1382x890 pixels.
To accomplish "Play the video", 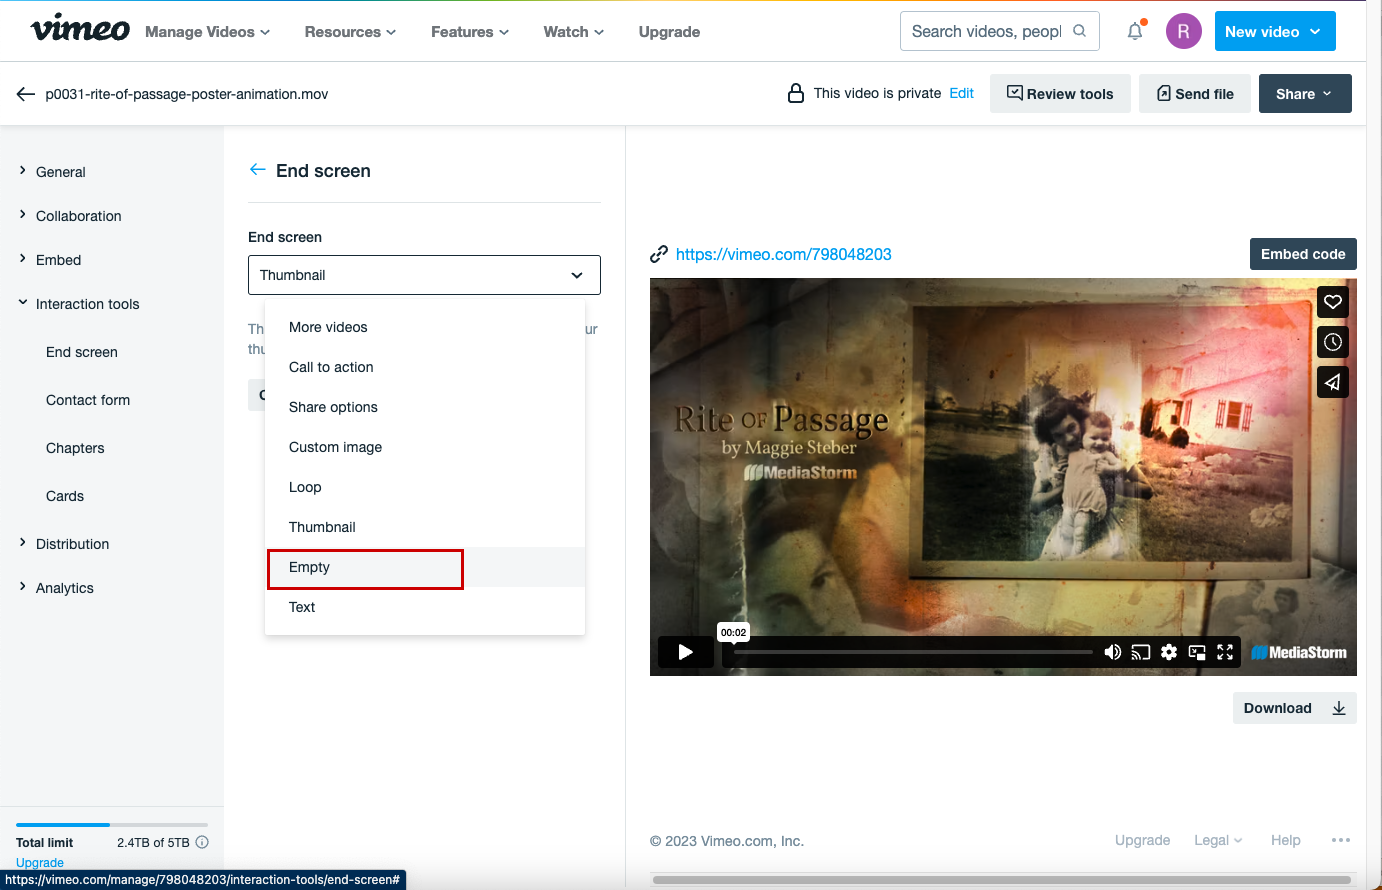I will pyautogui.click(x=685, y=651).
